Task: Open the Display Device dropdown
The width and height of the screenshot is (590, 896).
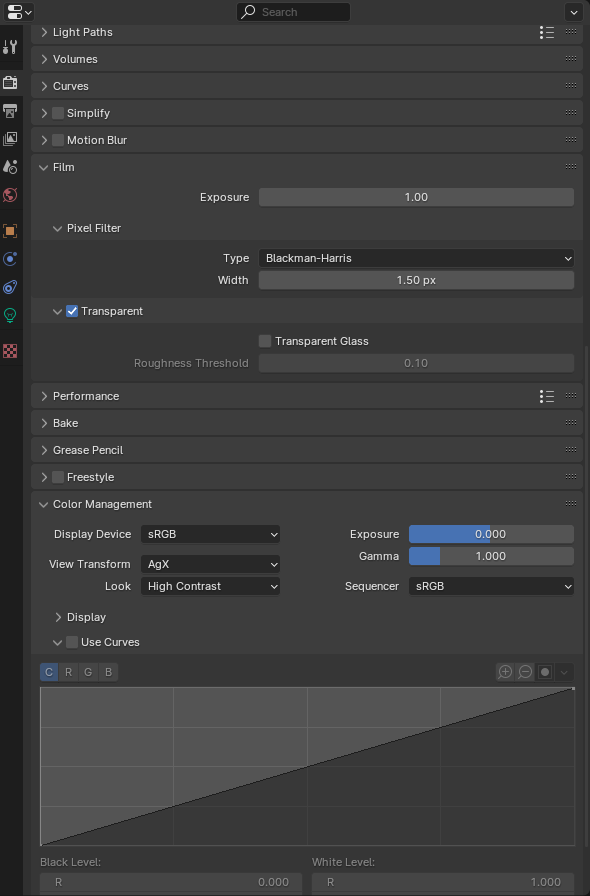Action: pyautogui.click(x=210, y=534)
